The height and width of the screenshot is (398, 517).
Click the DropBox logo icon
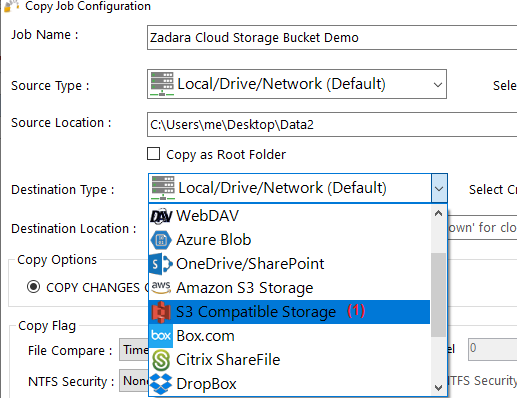pyautogui.click(x=161, y=384)
